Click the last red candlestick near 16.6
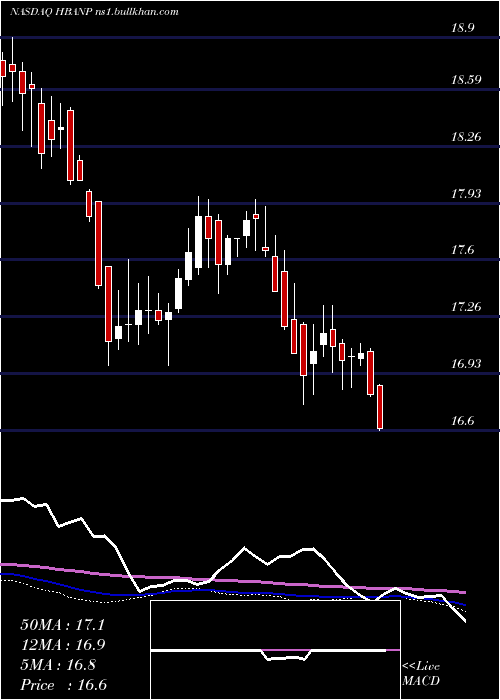 point(380,407)
